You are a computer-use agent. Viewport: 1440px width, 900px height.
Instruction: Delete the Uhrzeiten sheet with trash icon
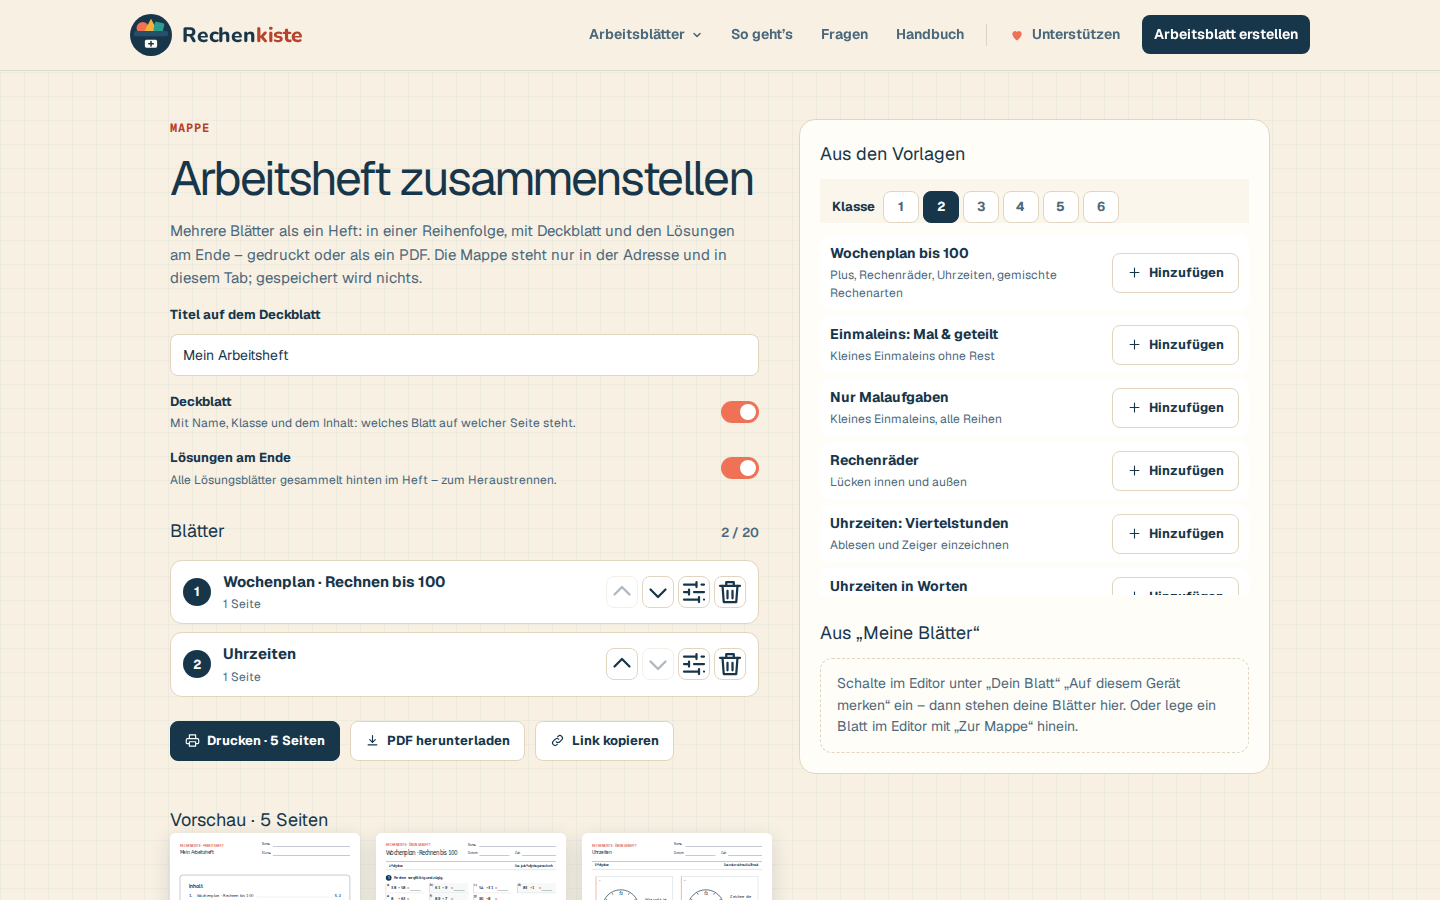(x=730, y=664)
